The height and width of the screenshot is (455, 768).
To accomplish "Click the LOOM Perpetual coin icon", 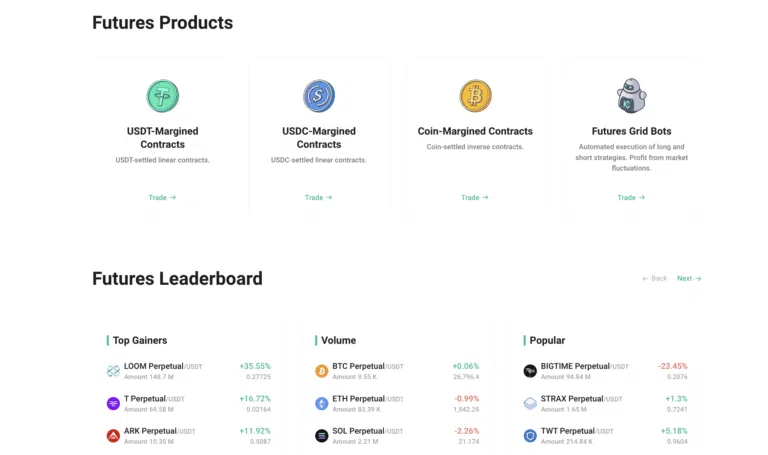I will (113, 371).
